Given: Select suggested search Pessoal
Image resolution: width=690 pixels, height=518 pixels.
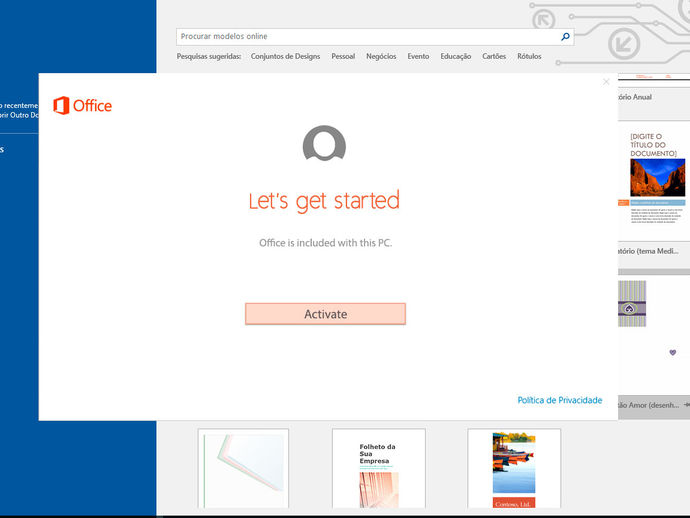Looking at the screenshot, I should click(x=343, y=56).
